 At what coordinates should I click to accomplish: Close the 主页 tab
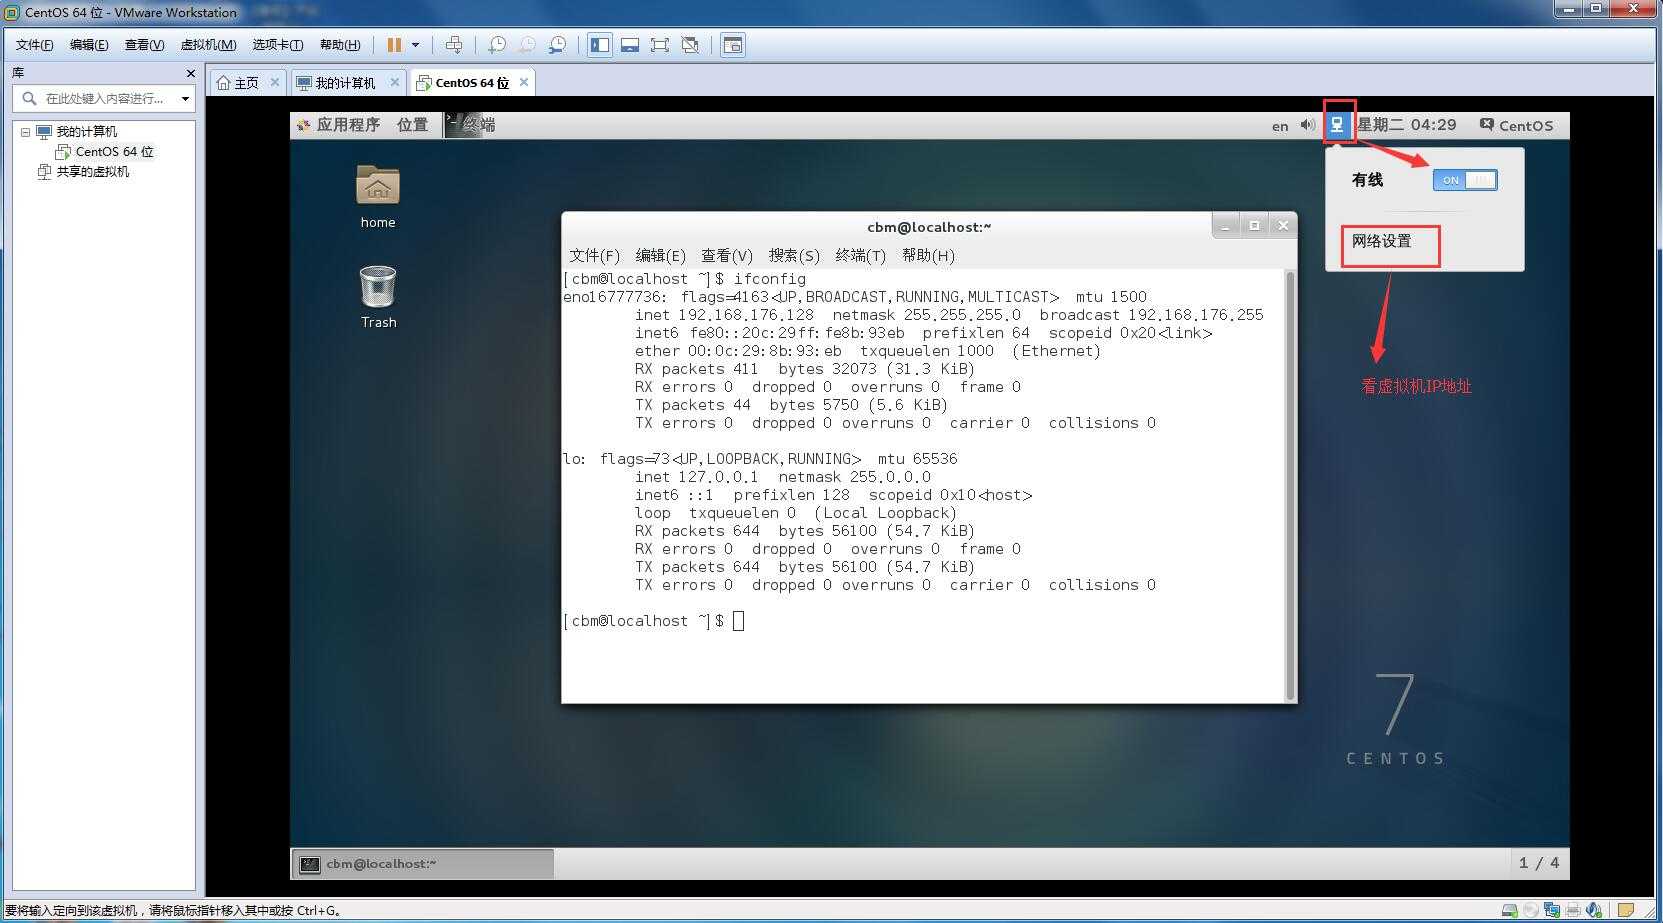tap(275, 82)
